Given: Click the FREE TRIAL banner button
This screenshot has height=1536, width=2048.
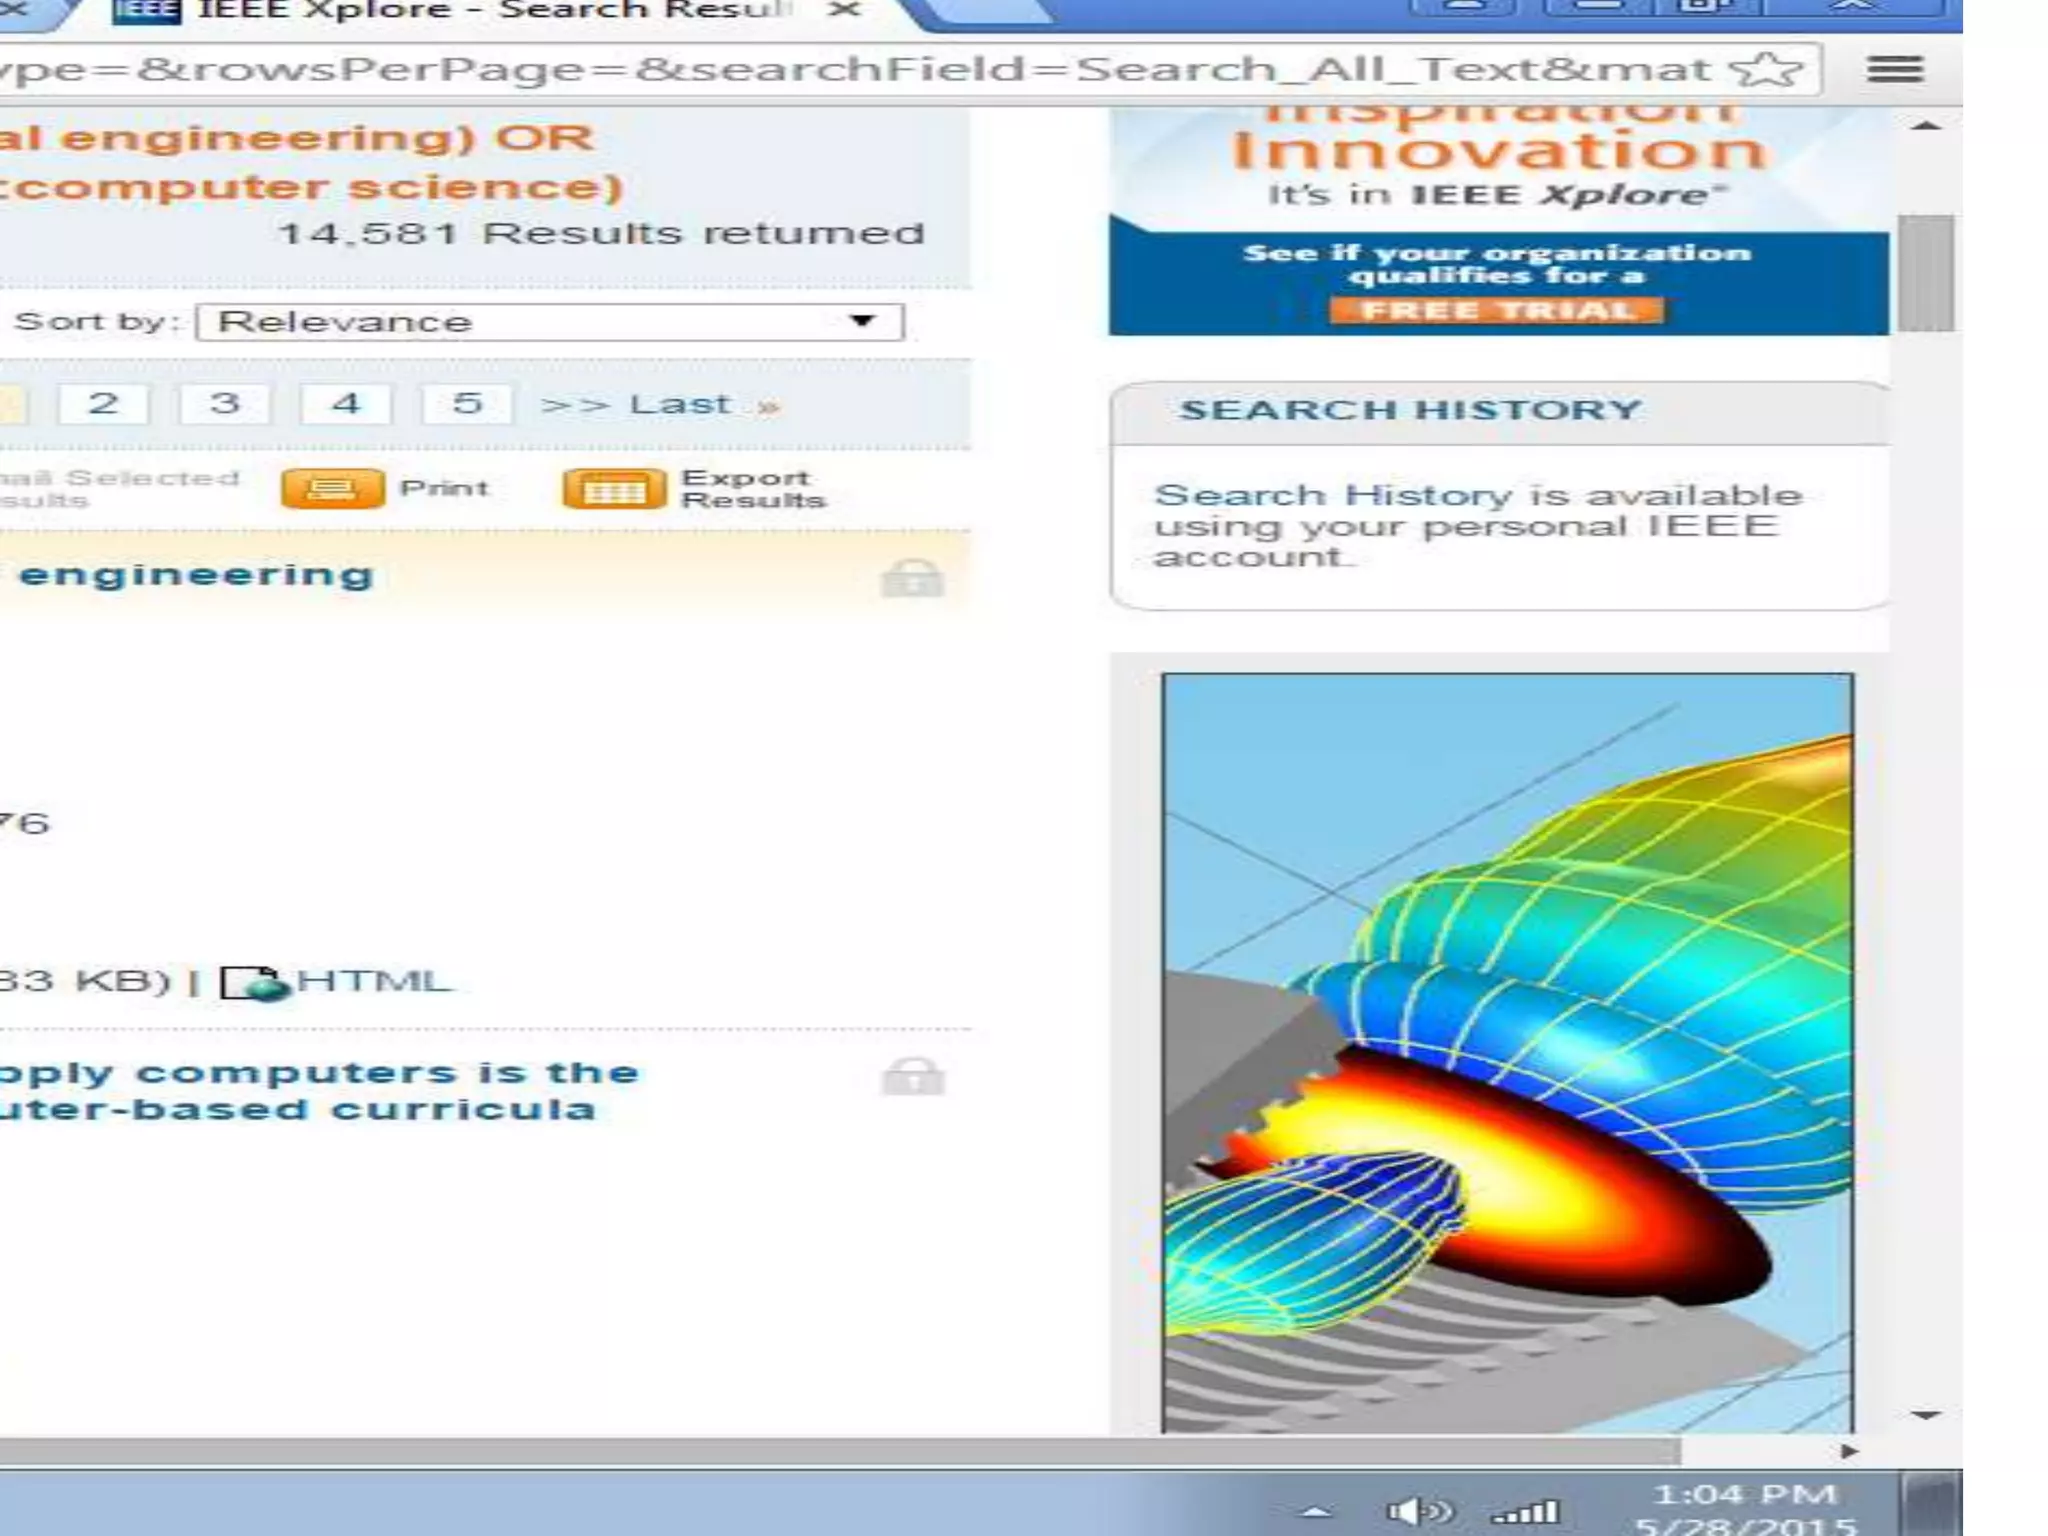Looking at the screenshot, I should pos(1496,311).
